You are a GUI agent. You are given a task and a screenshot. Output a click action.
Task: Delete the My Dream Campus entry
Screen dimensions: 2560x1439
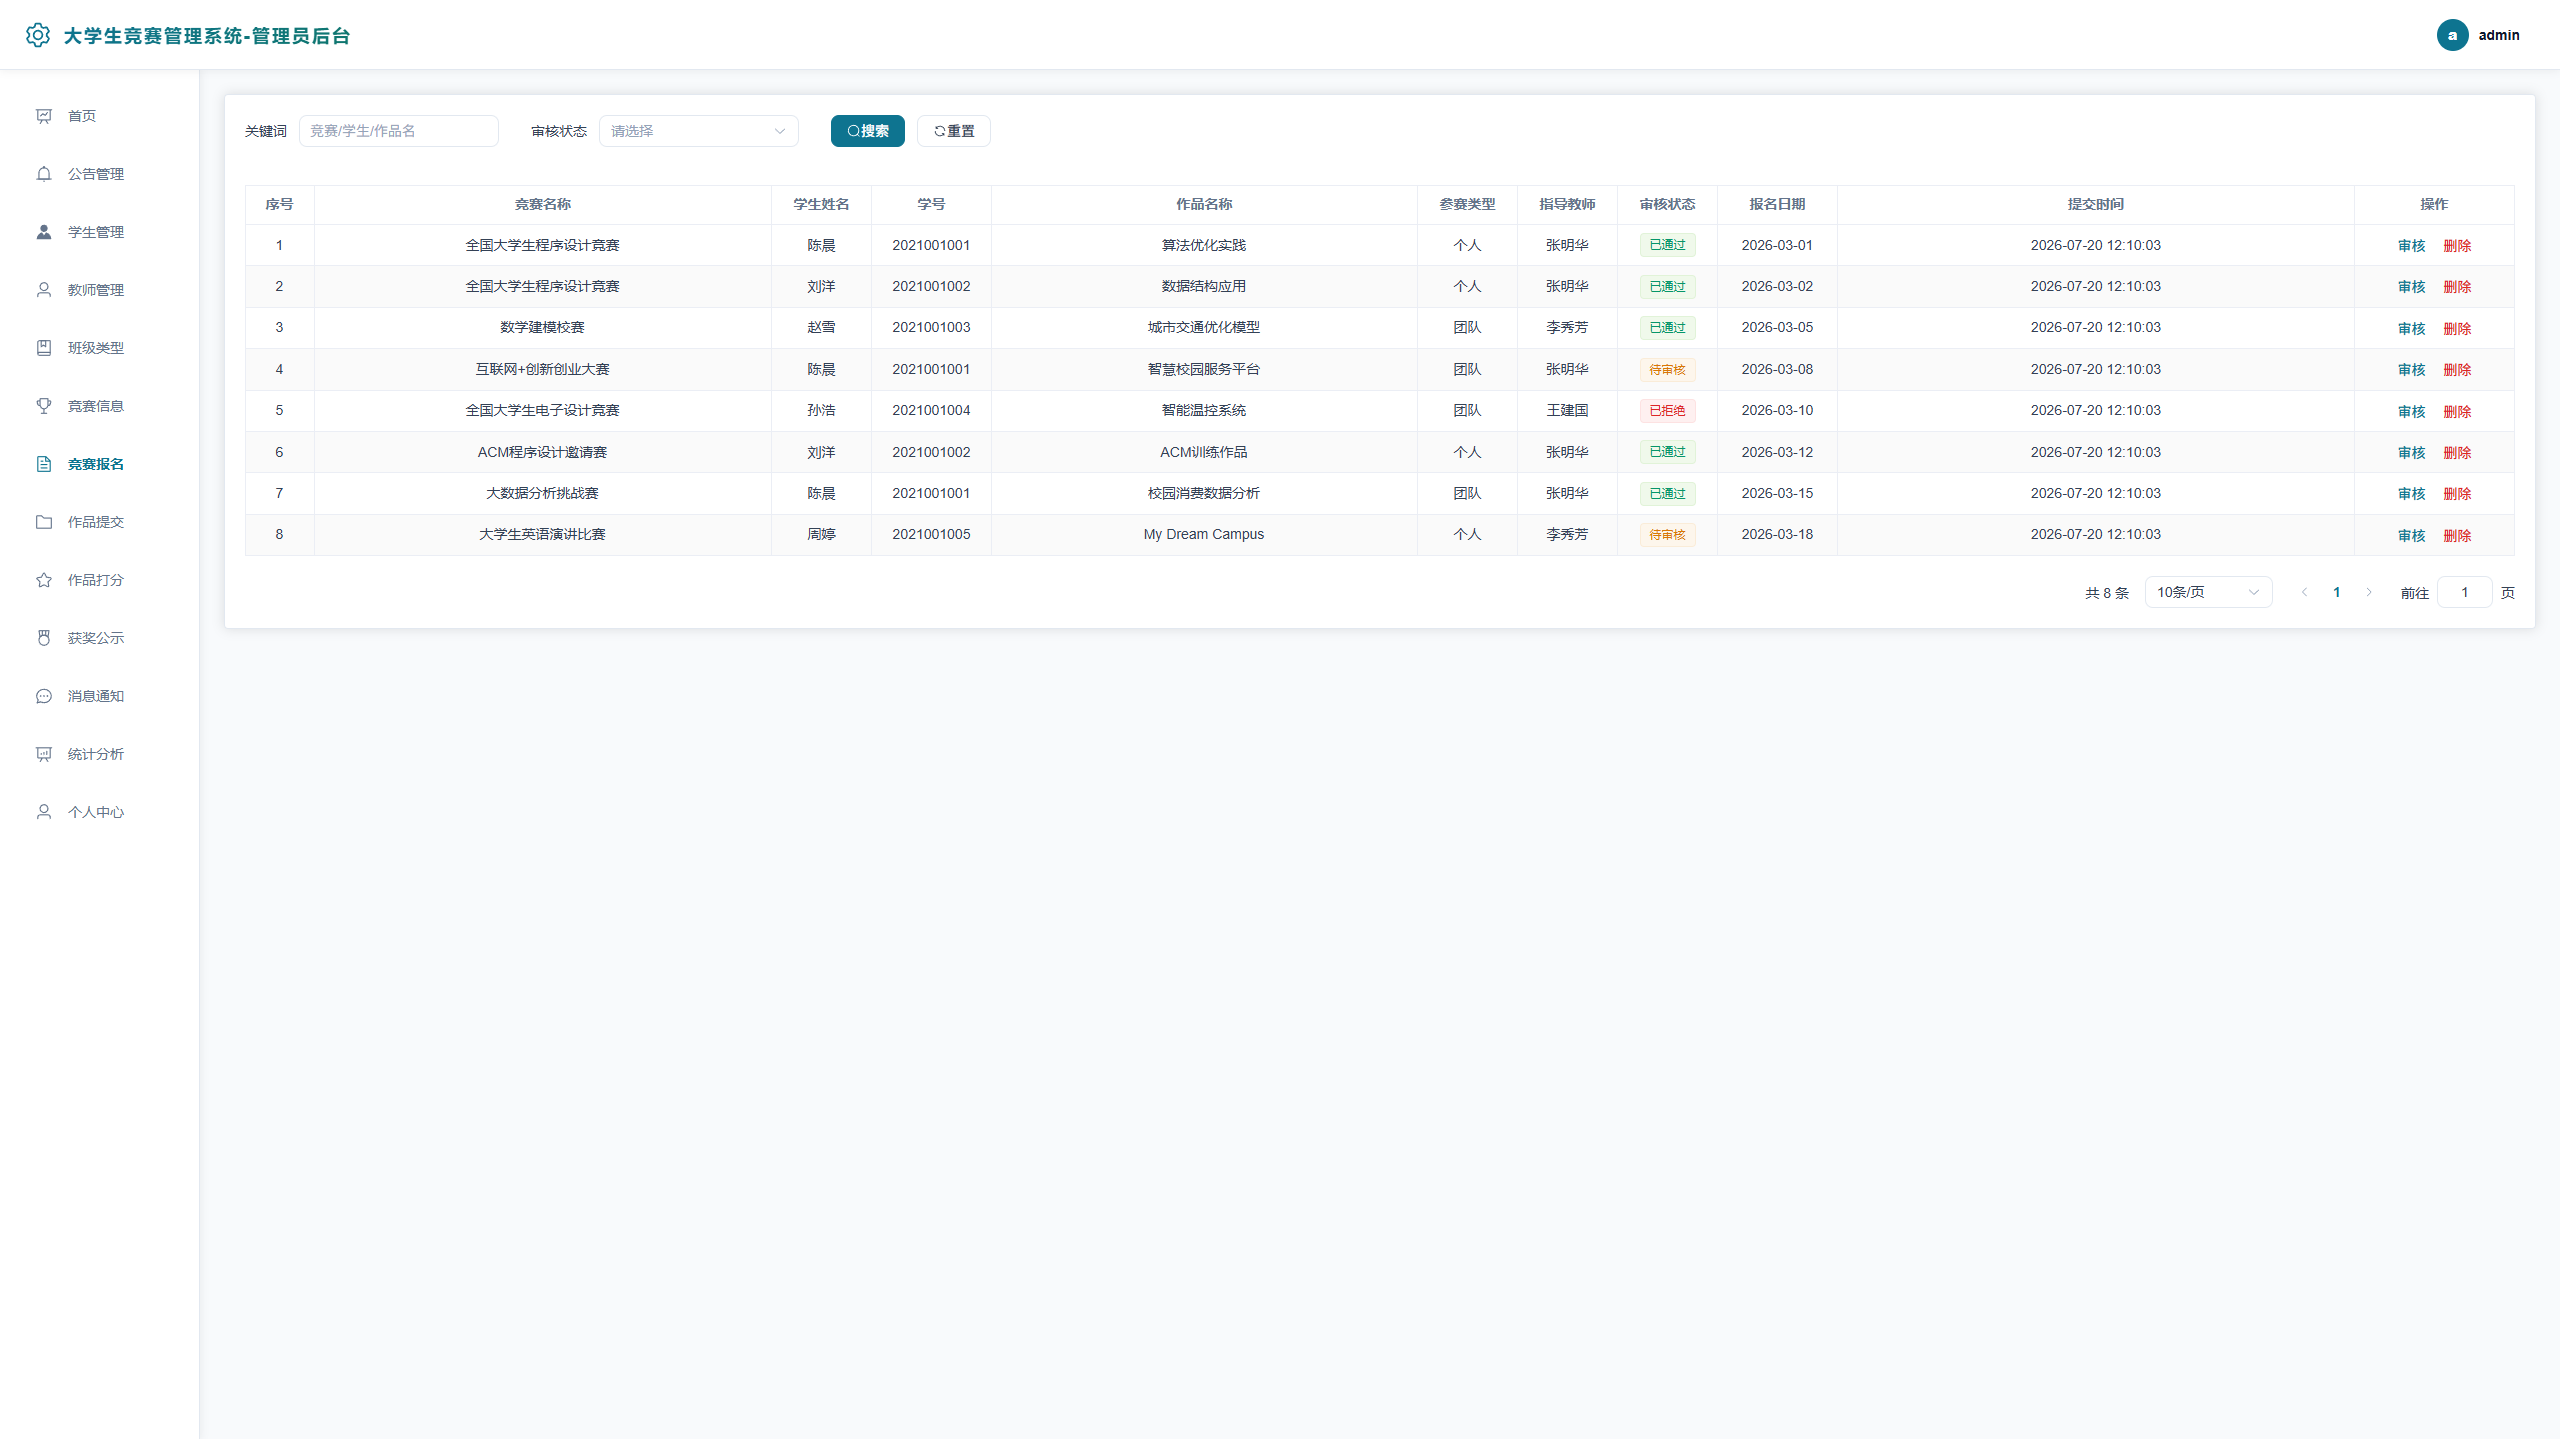(2457, 535)
